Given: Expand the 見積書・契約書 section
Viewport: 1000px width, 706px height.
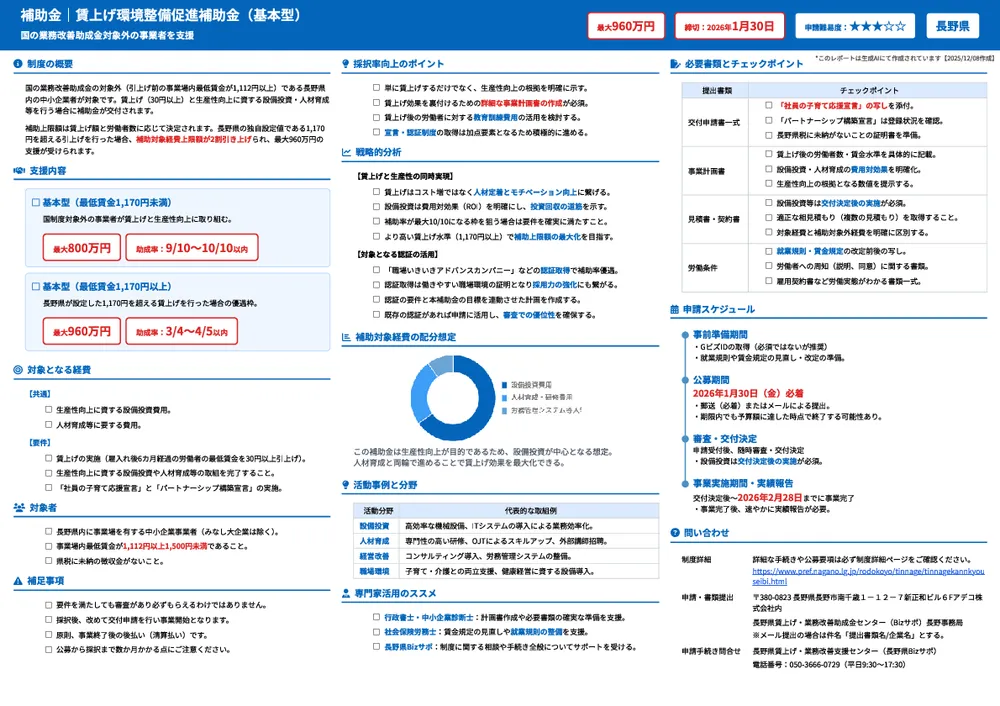Looking at the screenshot, I should point(713,217).
